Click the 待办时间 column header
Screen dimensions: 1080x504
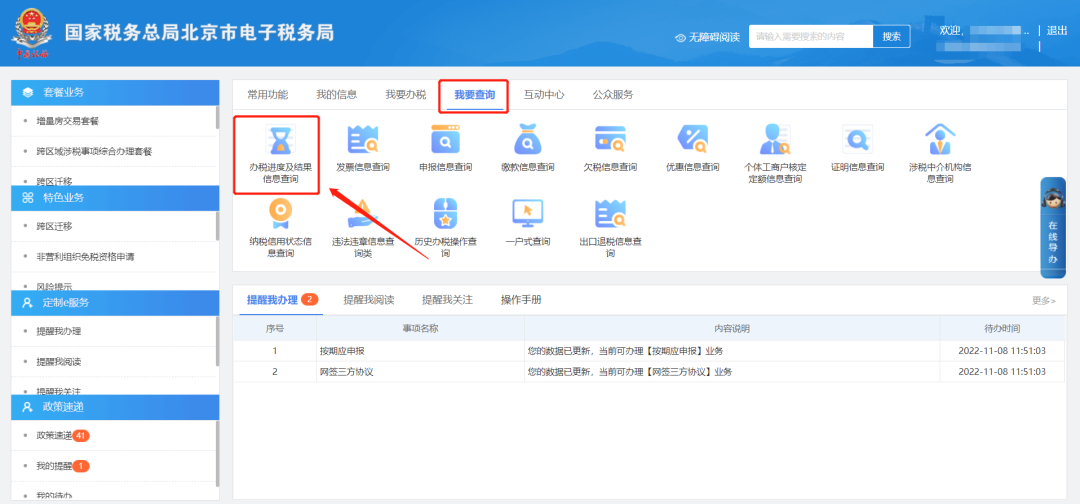1002,328
